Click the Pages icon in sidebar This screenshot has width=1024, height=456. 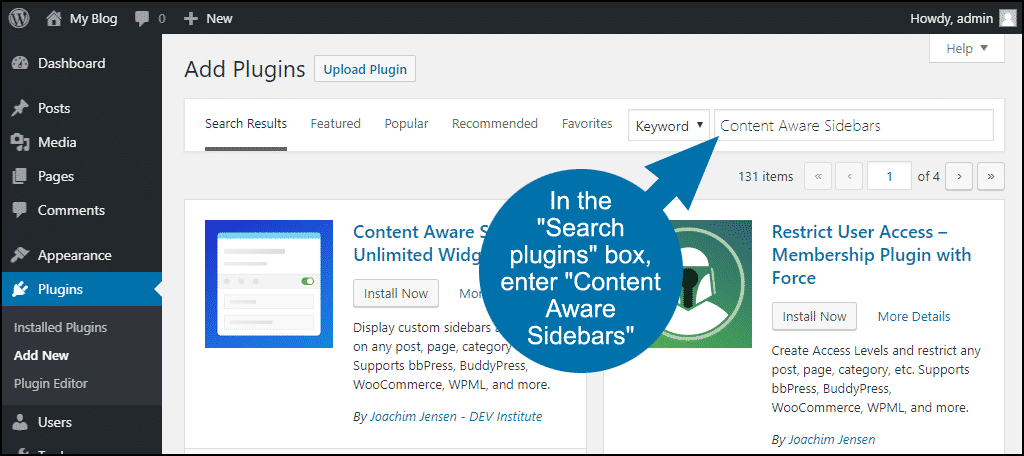(x=21, y=176)
